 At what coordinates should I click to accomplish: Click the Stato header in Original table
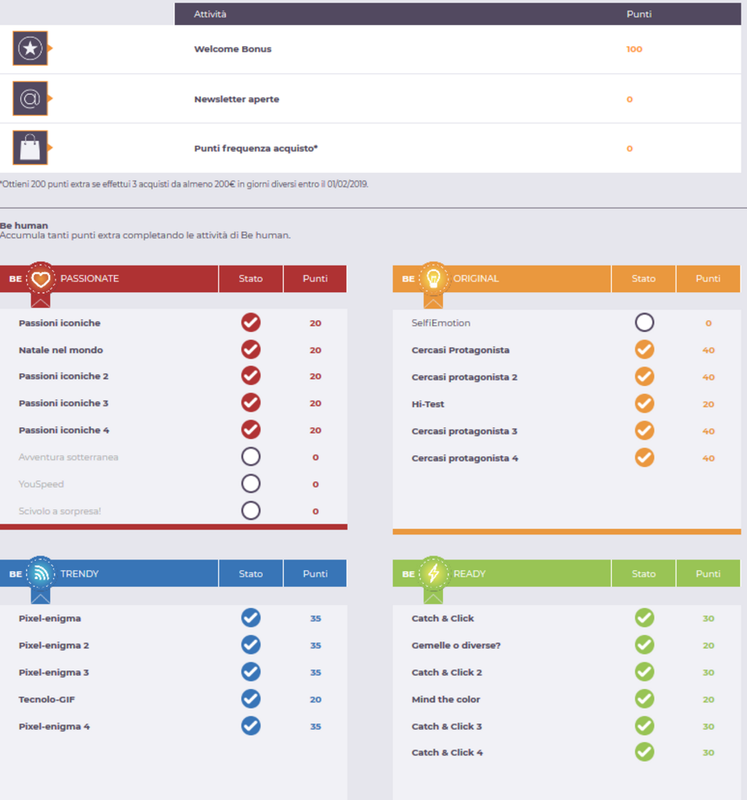[643, 279]
